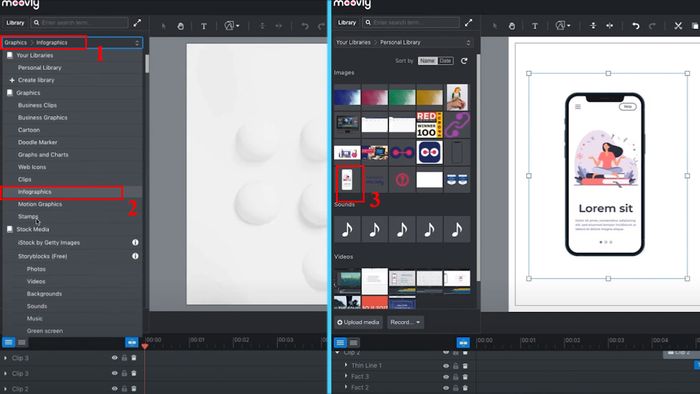Expand Thin Line 1 layer
The image size is (700, 394).
[346, 365]
